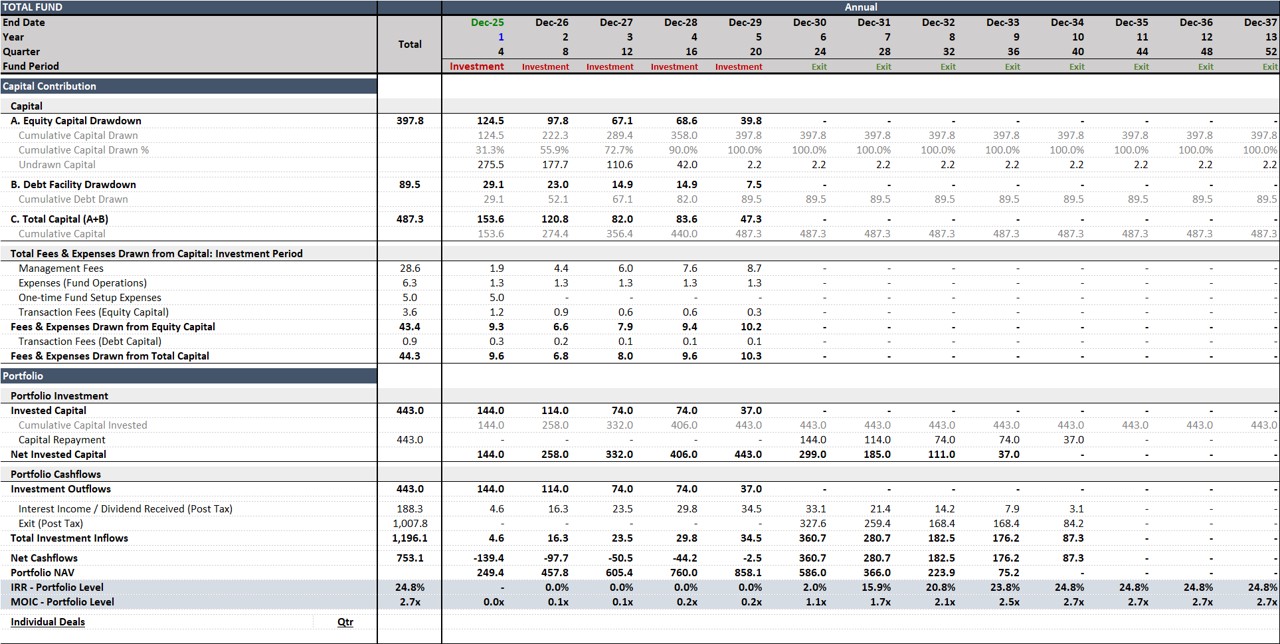Screen dimensions: 1280x644
Task: Click the Total Investment Inflows label
Action: tap(70, 538)
